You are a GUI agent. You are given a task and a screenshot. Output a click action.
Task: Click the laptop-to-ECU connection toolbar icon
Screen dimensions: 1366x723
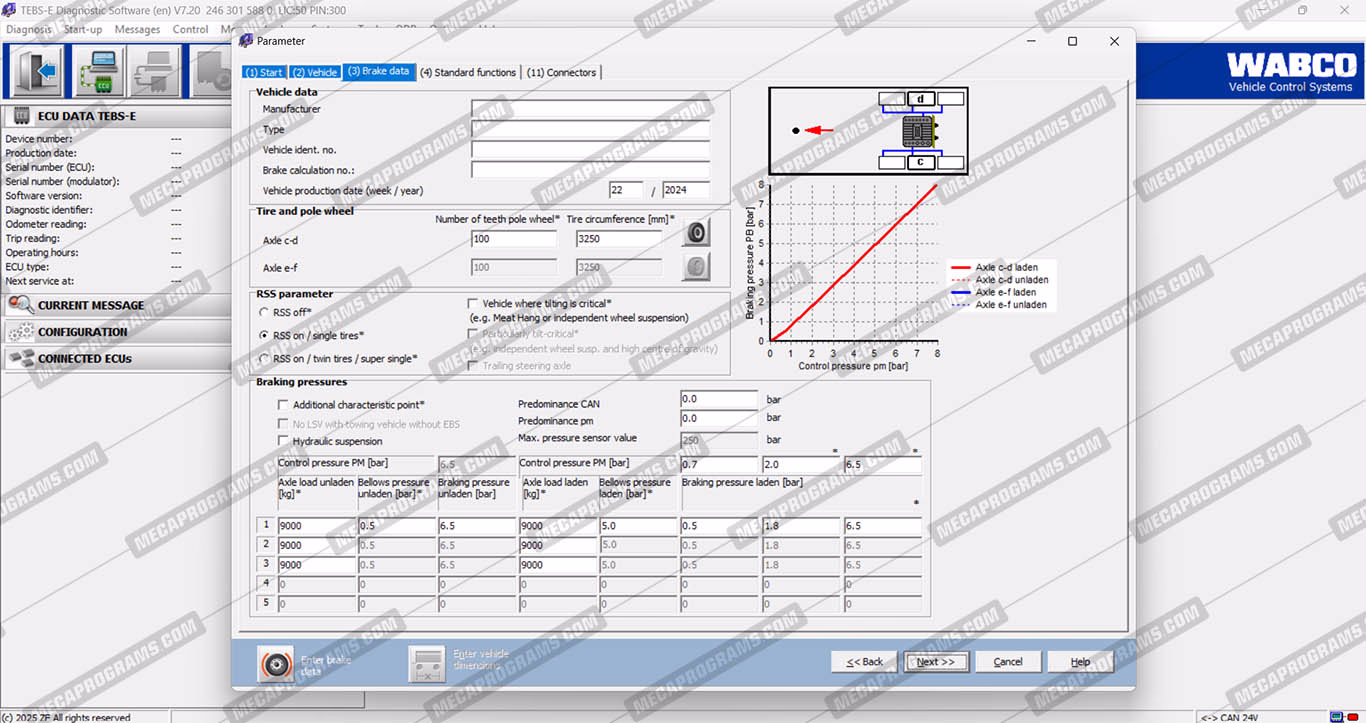[100, 71]
